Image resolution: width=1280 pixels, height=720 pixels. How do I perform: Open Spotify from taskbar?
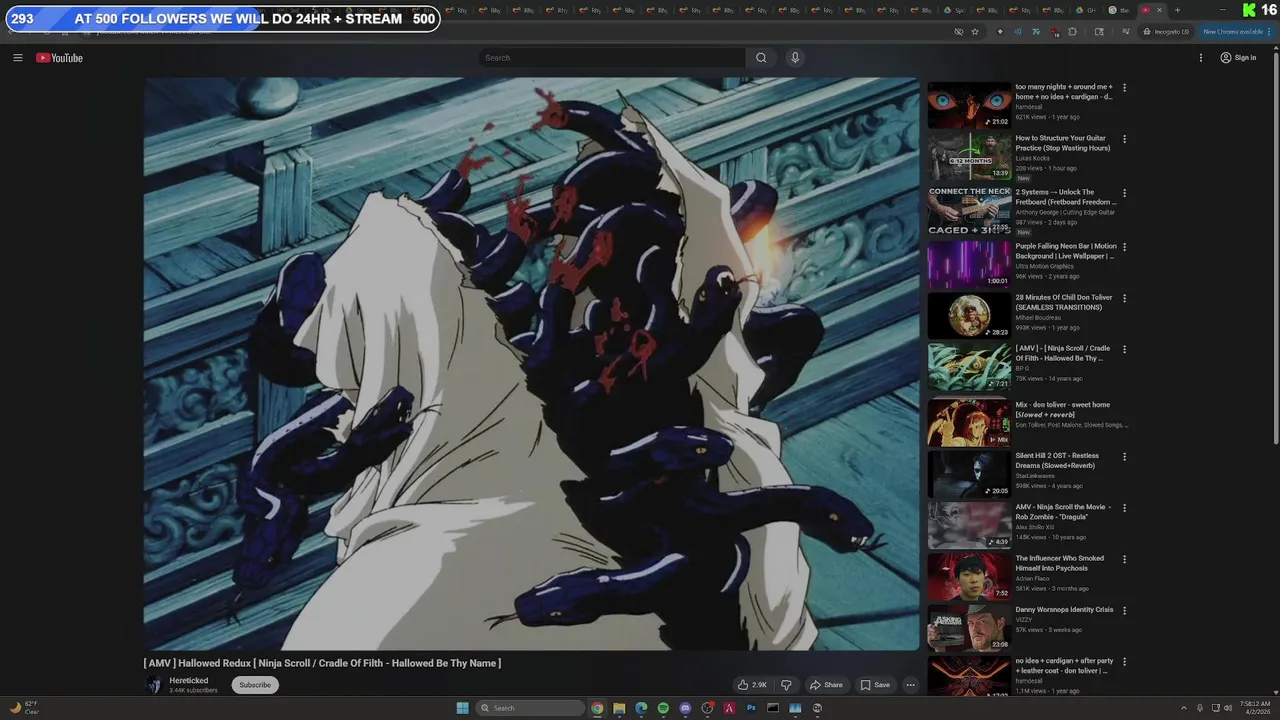pos(663,708)
